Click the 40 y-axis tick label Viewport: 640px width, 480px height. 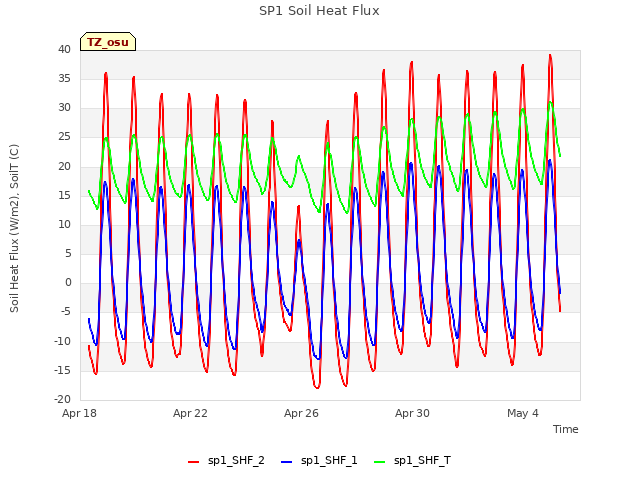(64, 49)
